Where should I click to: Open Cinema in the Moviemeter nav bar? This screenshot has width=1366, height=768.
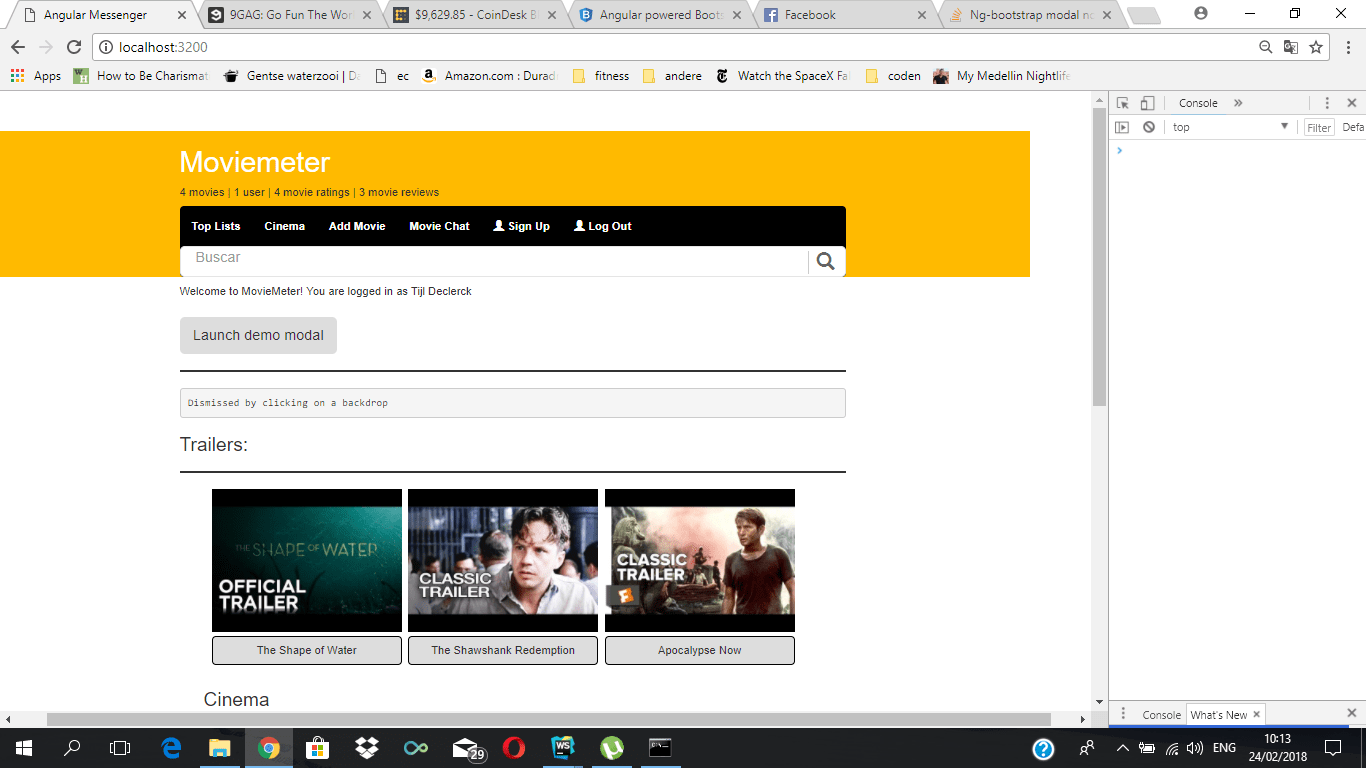pos(284,226)
